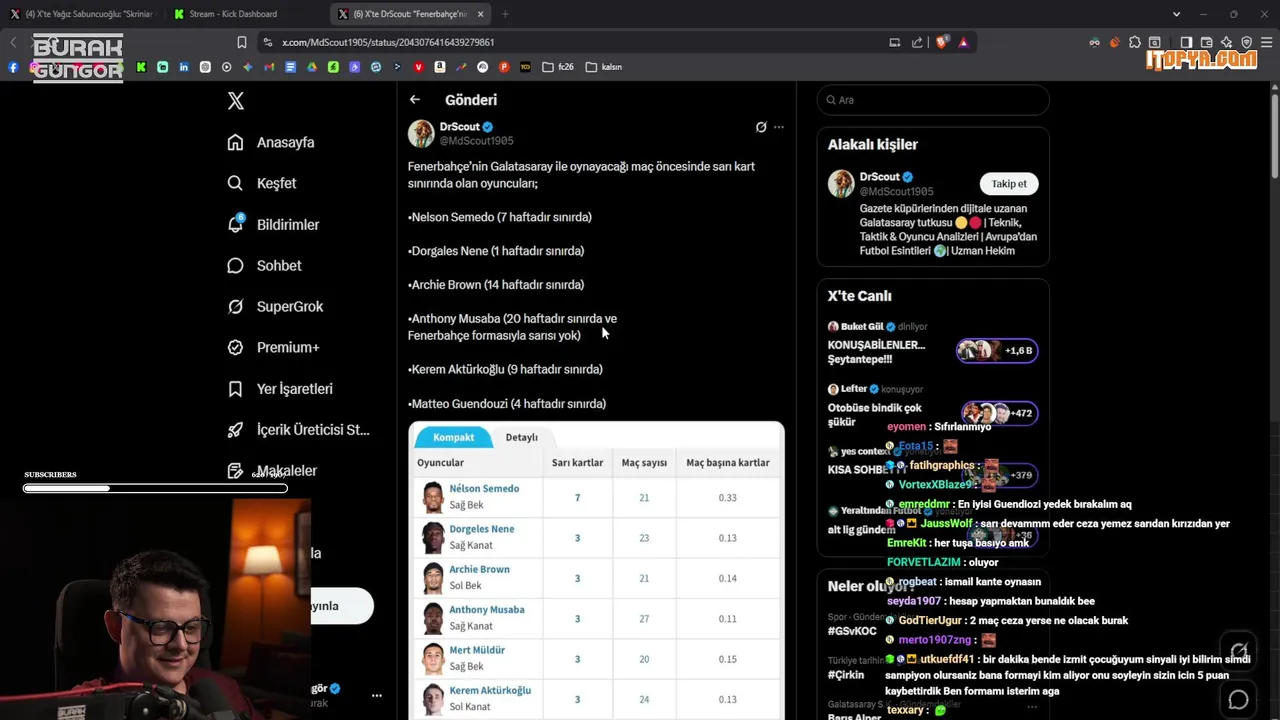Open a new browser tab
Screen dimensions: 1280x720
click(x=505, y=14)
